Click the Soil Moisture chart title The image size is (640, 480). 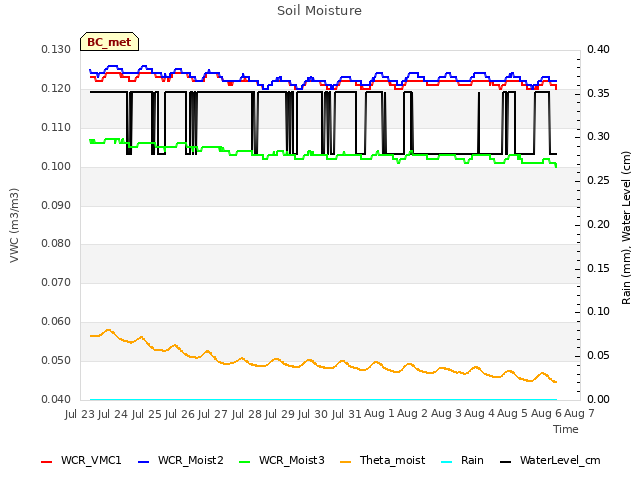(x=319, y=11)
